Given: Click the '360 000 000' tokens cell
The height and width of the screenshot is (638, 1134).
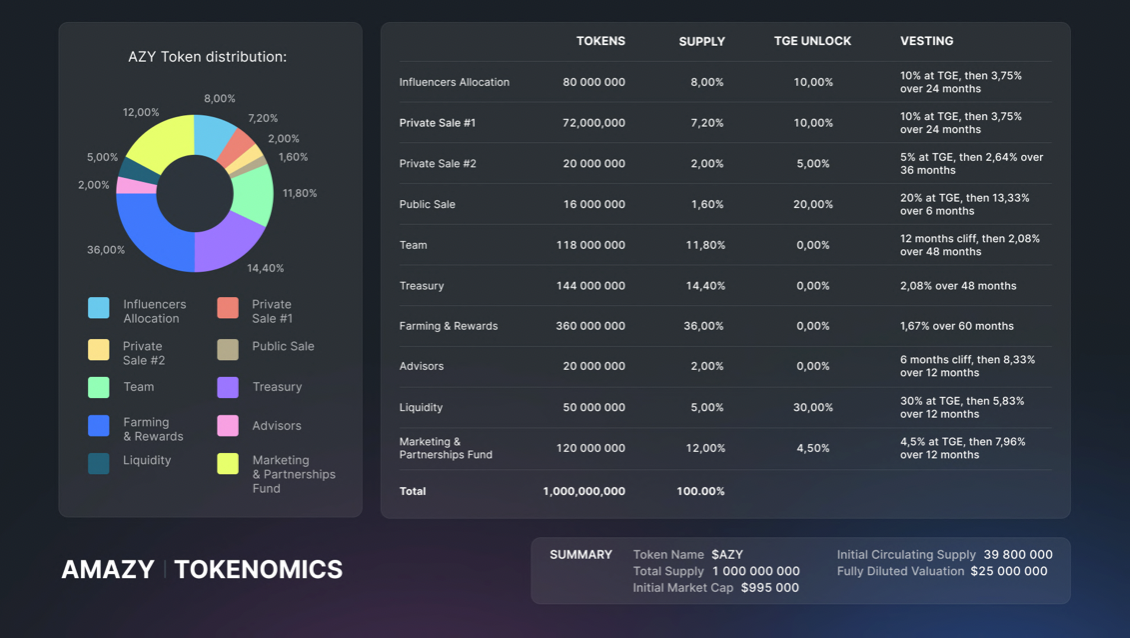Looking at the screenshot, I should click(x=590, y=326).
